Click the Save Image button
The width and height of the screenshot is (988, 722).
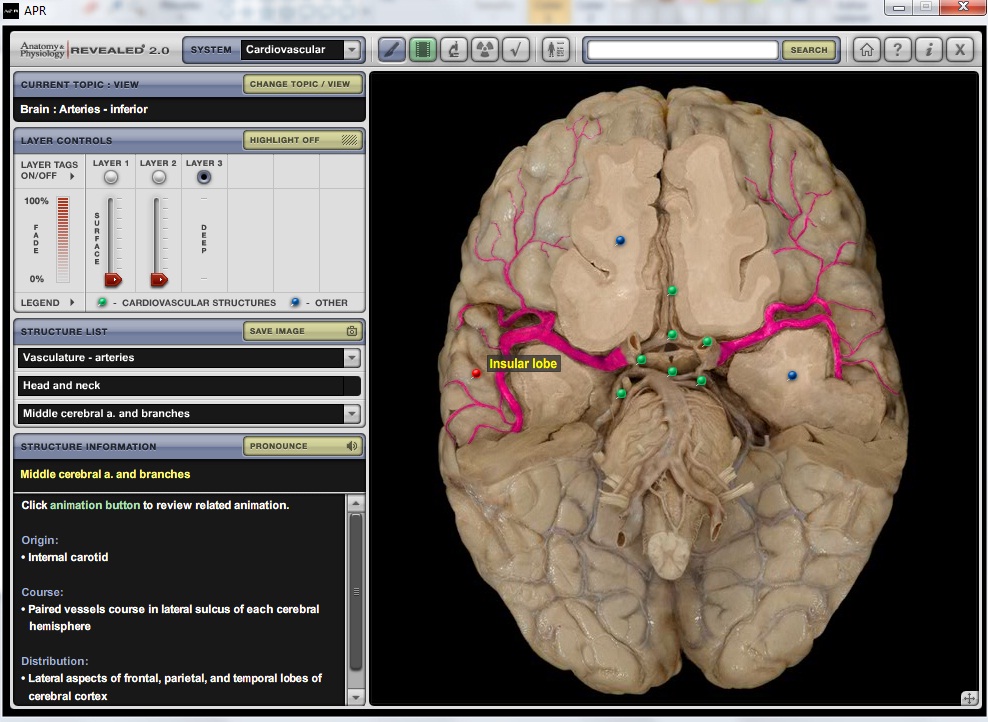click(303, 331)
